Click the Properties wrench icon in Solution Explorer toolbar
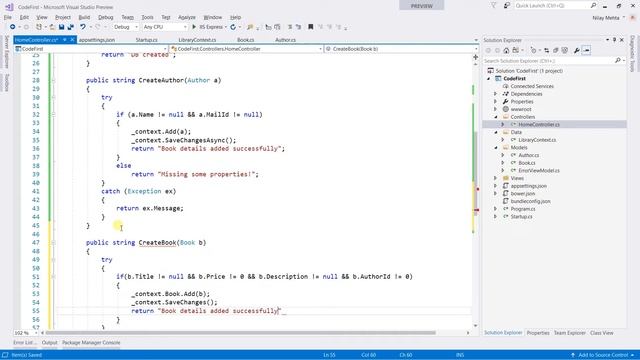The width and height of the screenshot is (640, 360). (577, 50)
